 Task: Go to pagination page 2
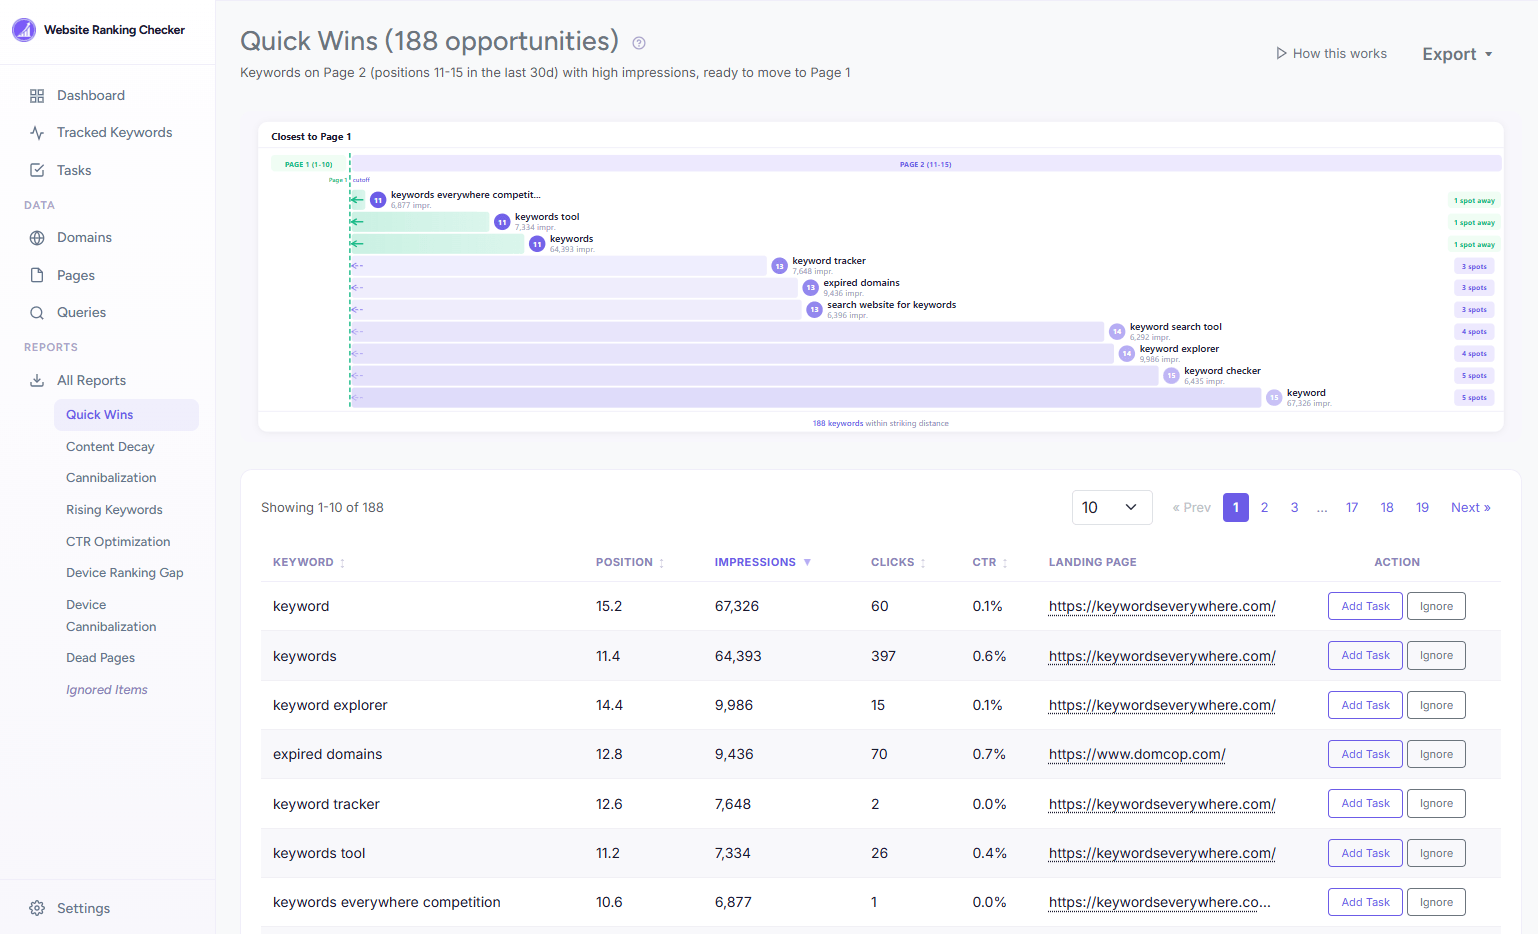(1264, 508)
